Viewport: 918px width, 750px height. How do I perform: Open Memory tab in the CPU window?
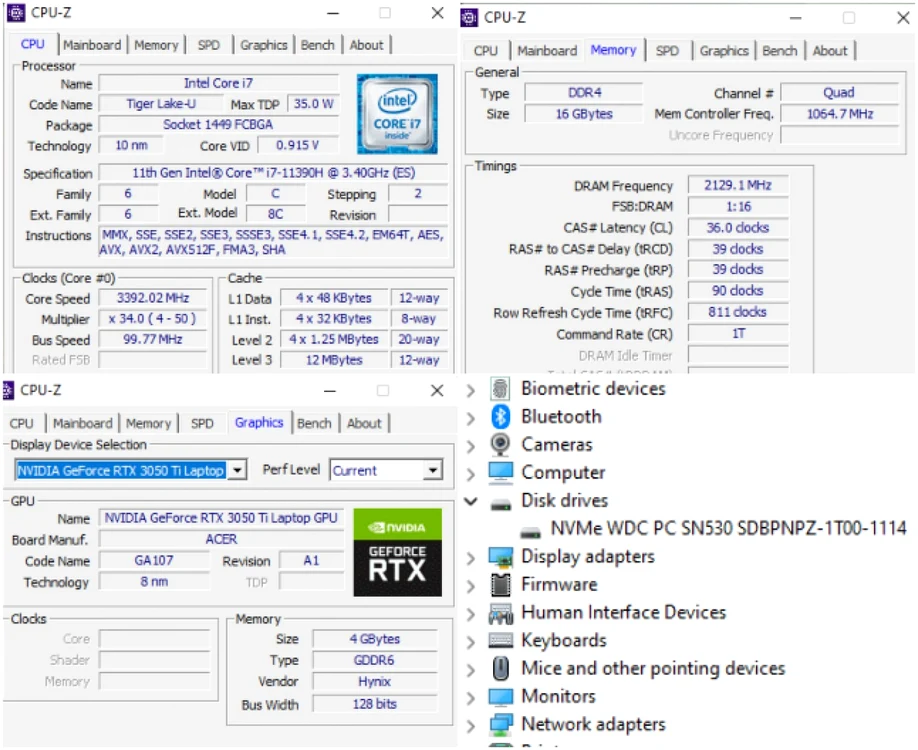coord(156,45)
